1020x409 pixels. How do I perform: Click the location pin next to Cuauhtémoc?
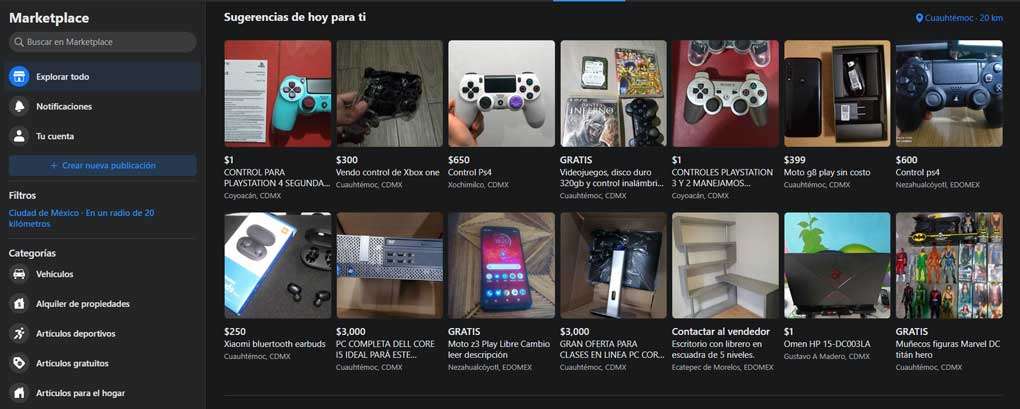(x=919, y=18)
